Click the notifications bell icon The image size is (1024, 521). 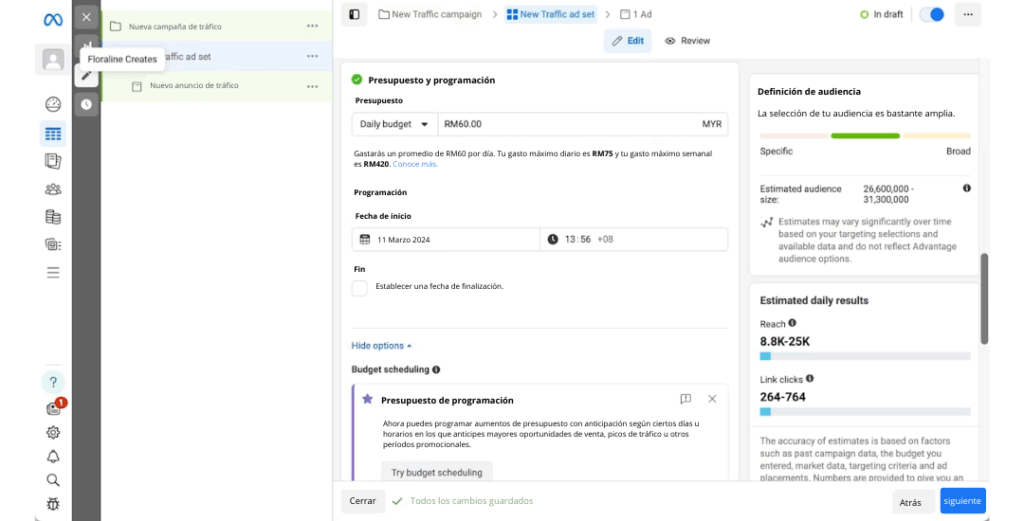click(53, 456)
